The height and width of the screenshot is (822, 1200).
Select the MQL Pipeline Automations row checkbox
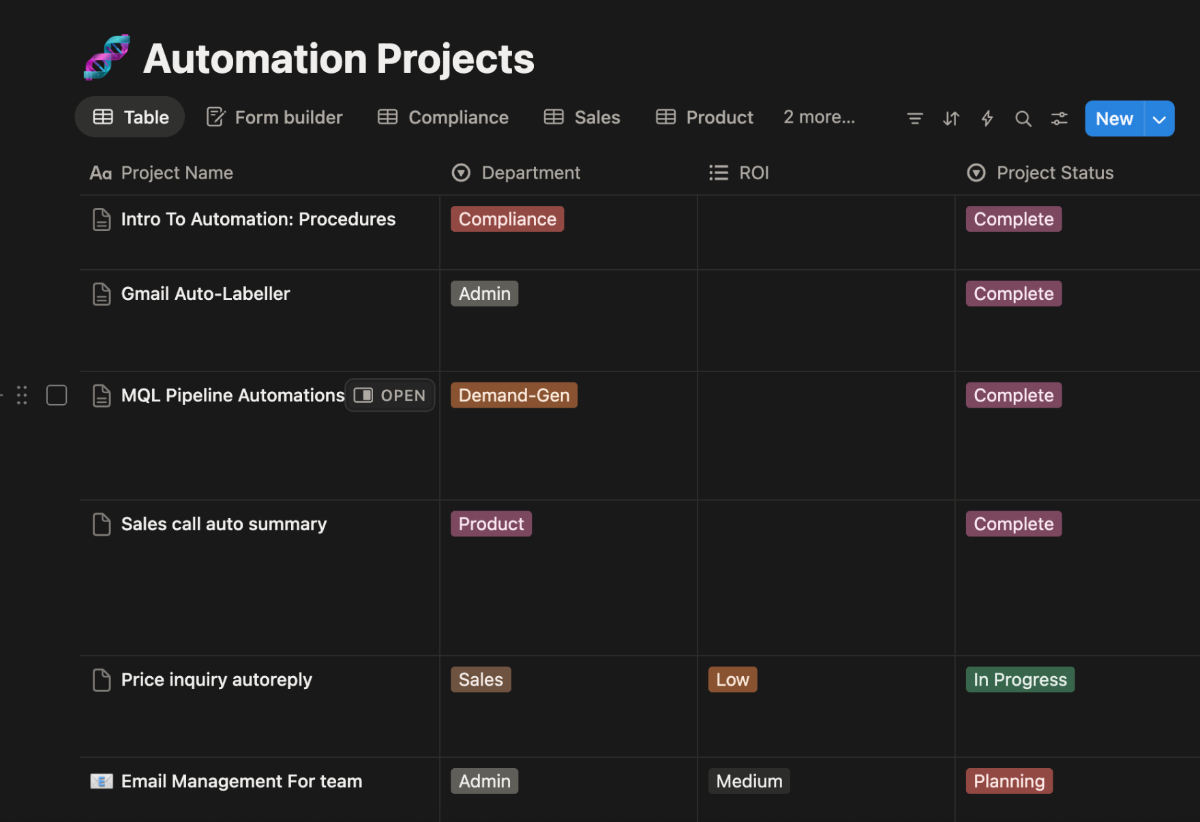coord(57,395)
